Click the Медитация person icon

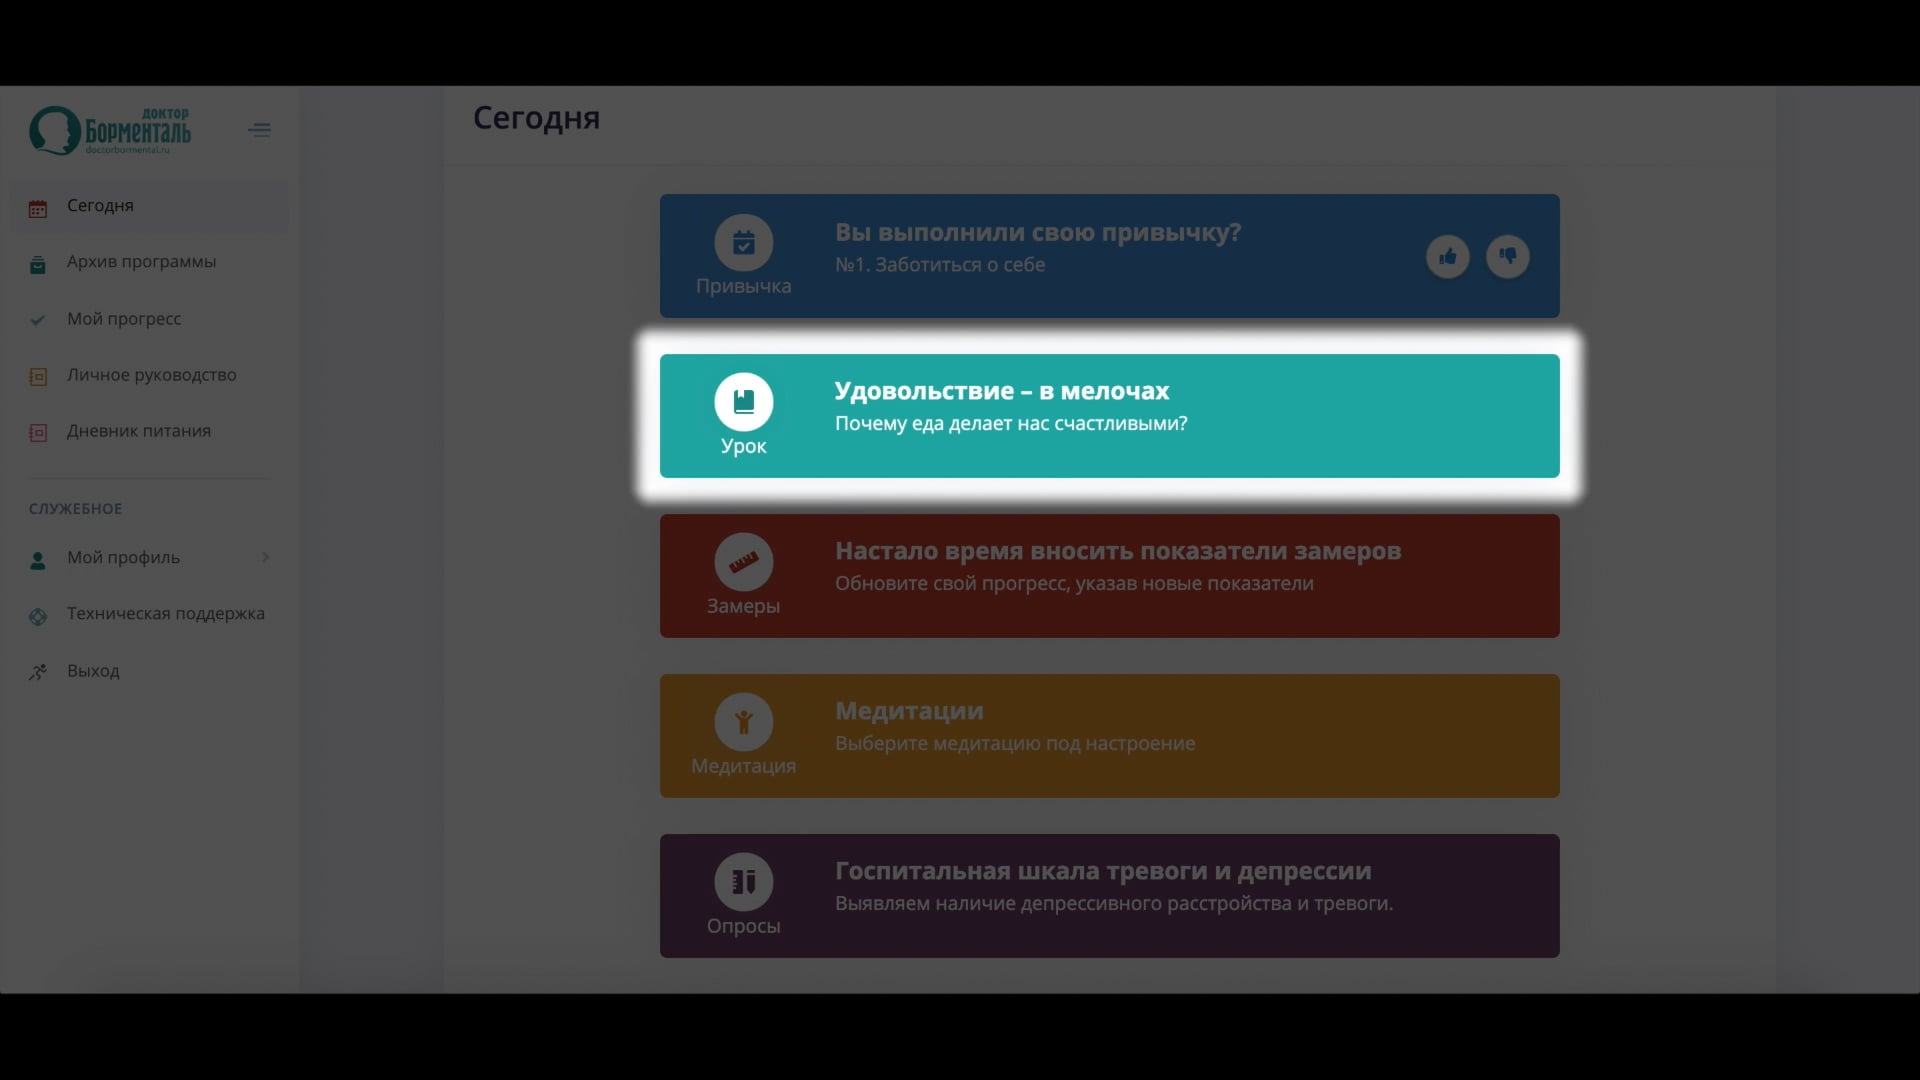[743, 722]
